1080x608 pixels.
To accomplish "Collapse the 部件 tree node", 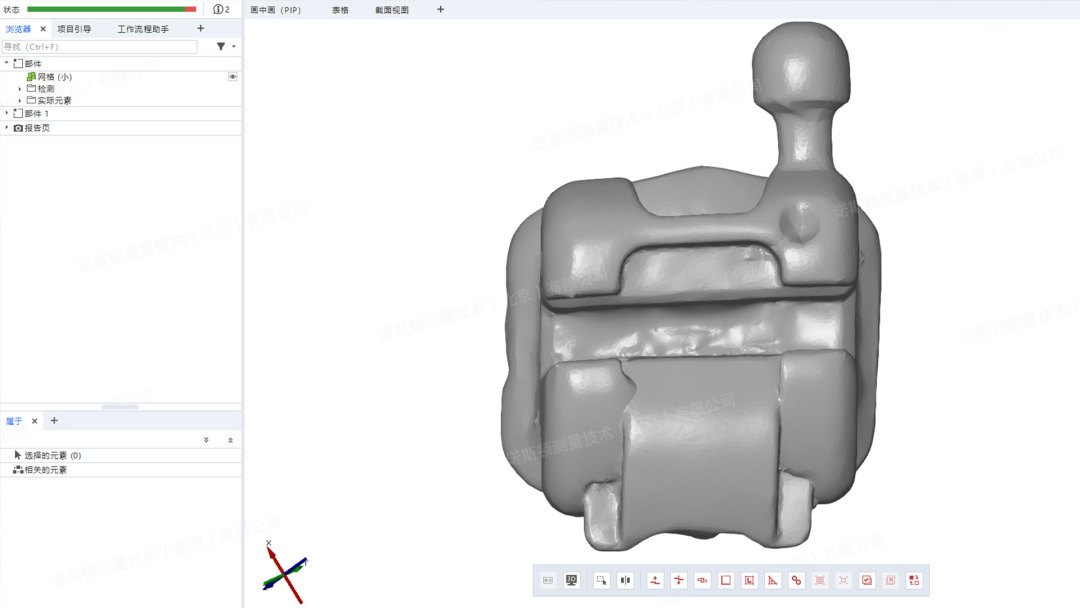I will coord(7,63).
